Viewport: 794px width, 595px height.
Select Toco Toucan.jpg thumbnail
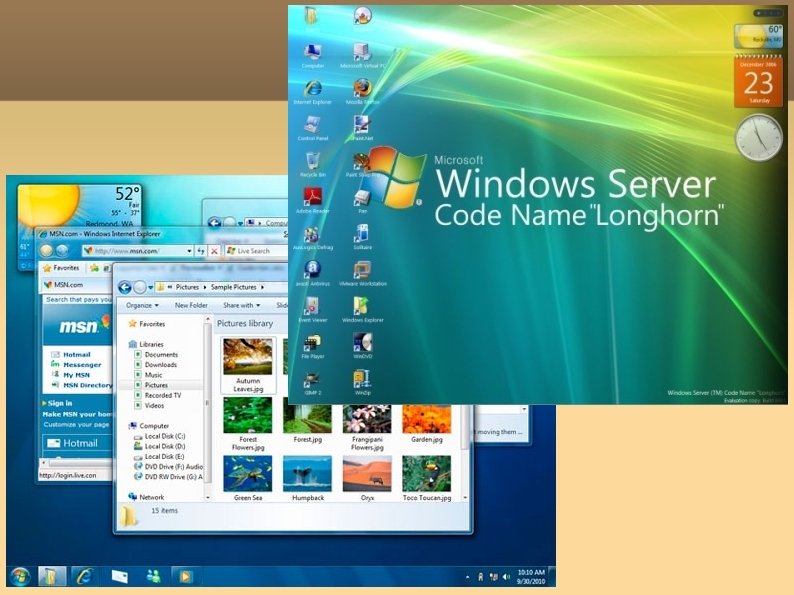[427, 479]
